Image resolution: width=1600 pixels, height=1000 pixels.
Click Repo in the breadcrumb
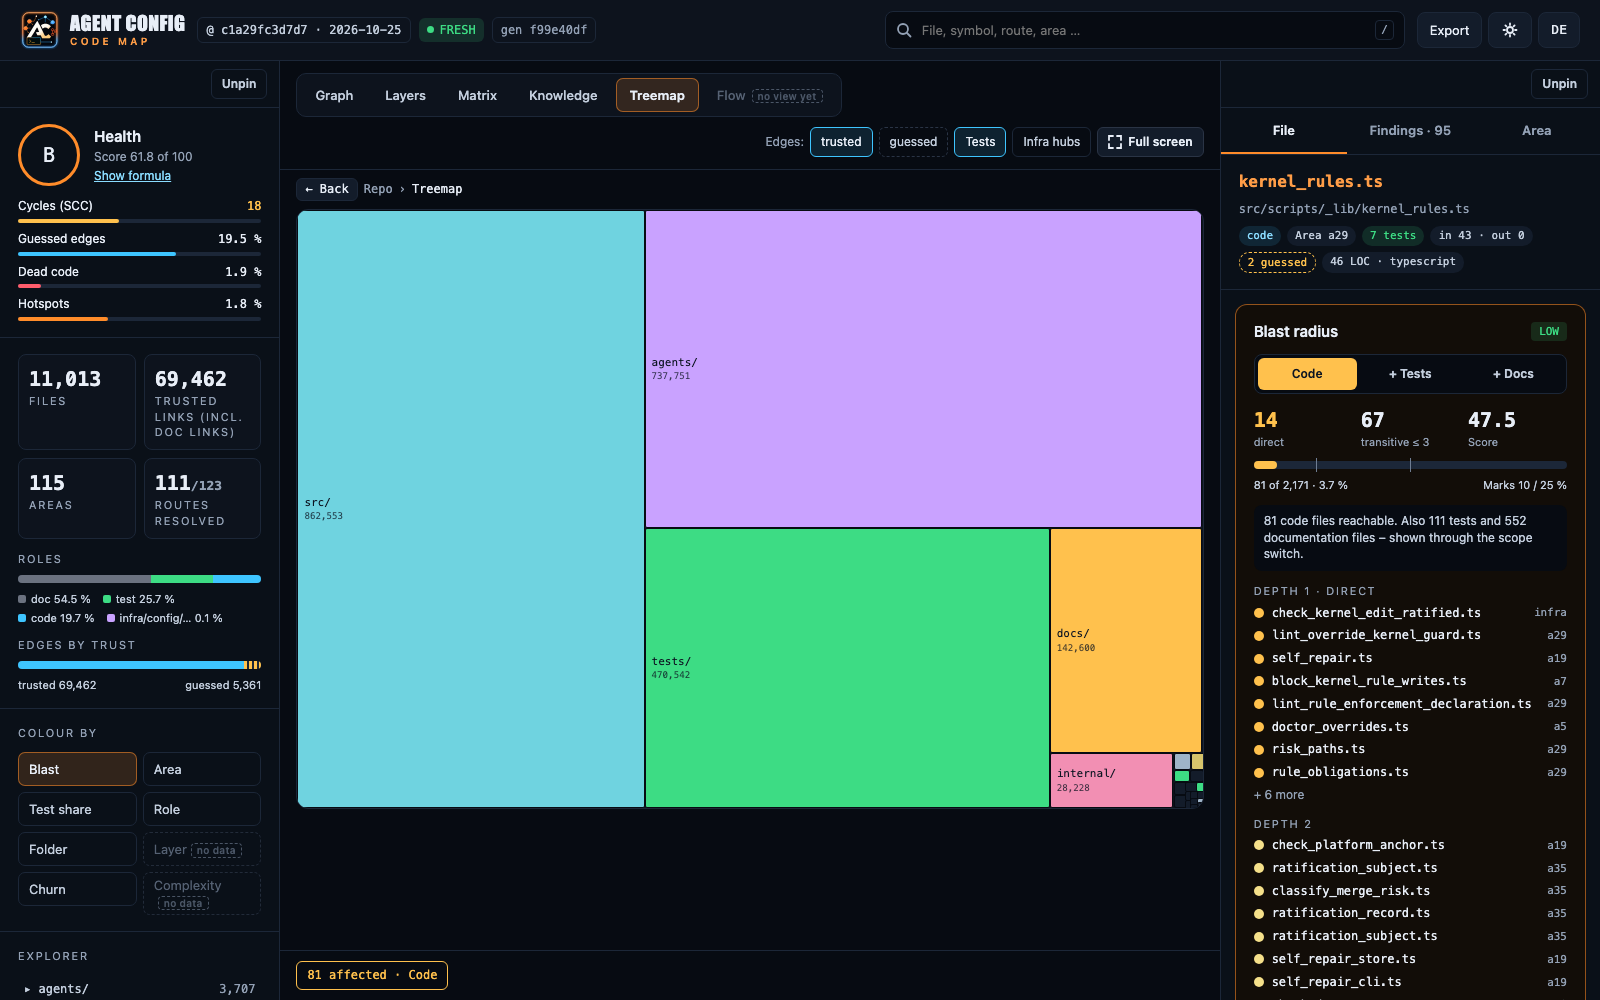[378, 189]
